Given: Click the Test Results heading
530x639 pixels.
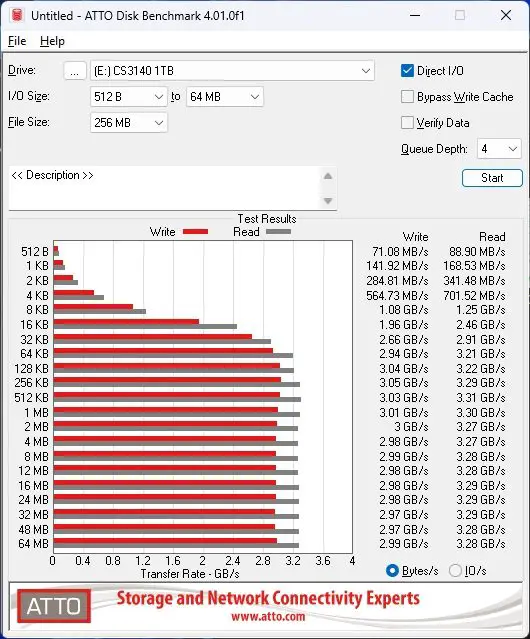Looking at the screenshot, I should pyautogui.click(x=267, y=219).
